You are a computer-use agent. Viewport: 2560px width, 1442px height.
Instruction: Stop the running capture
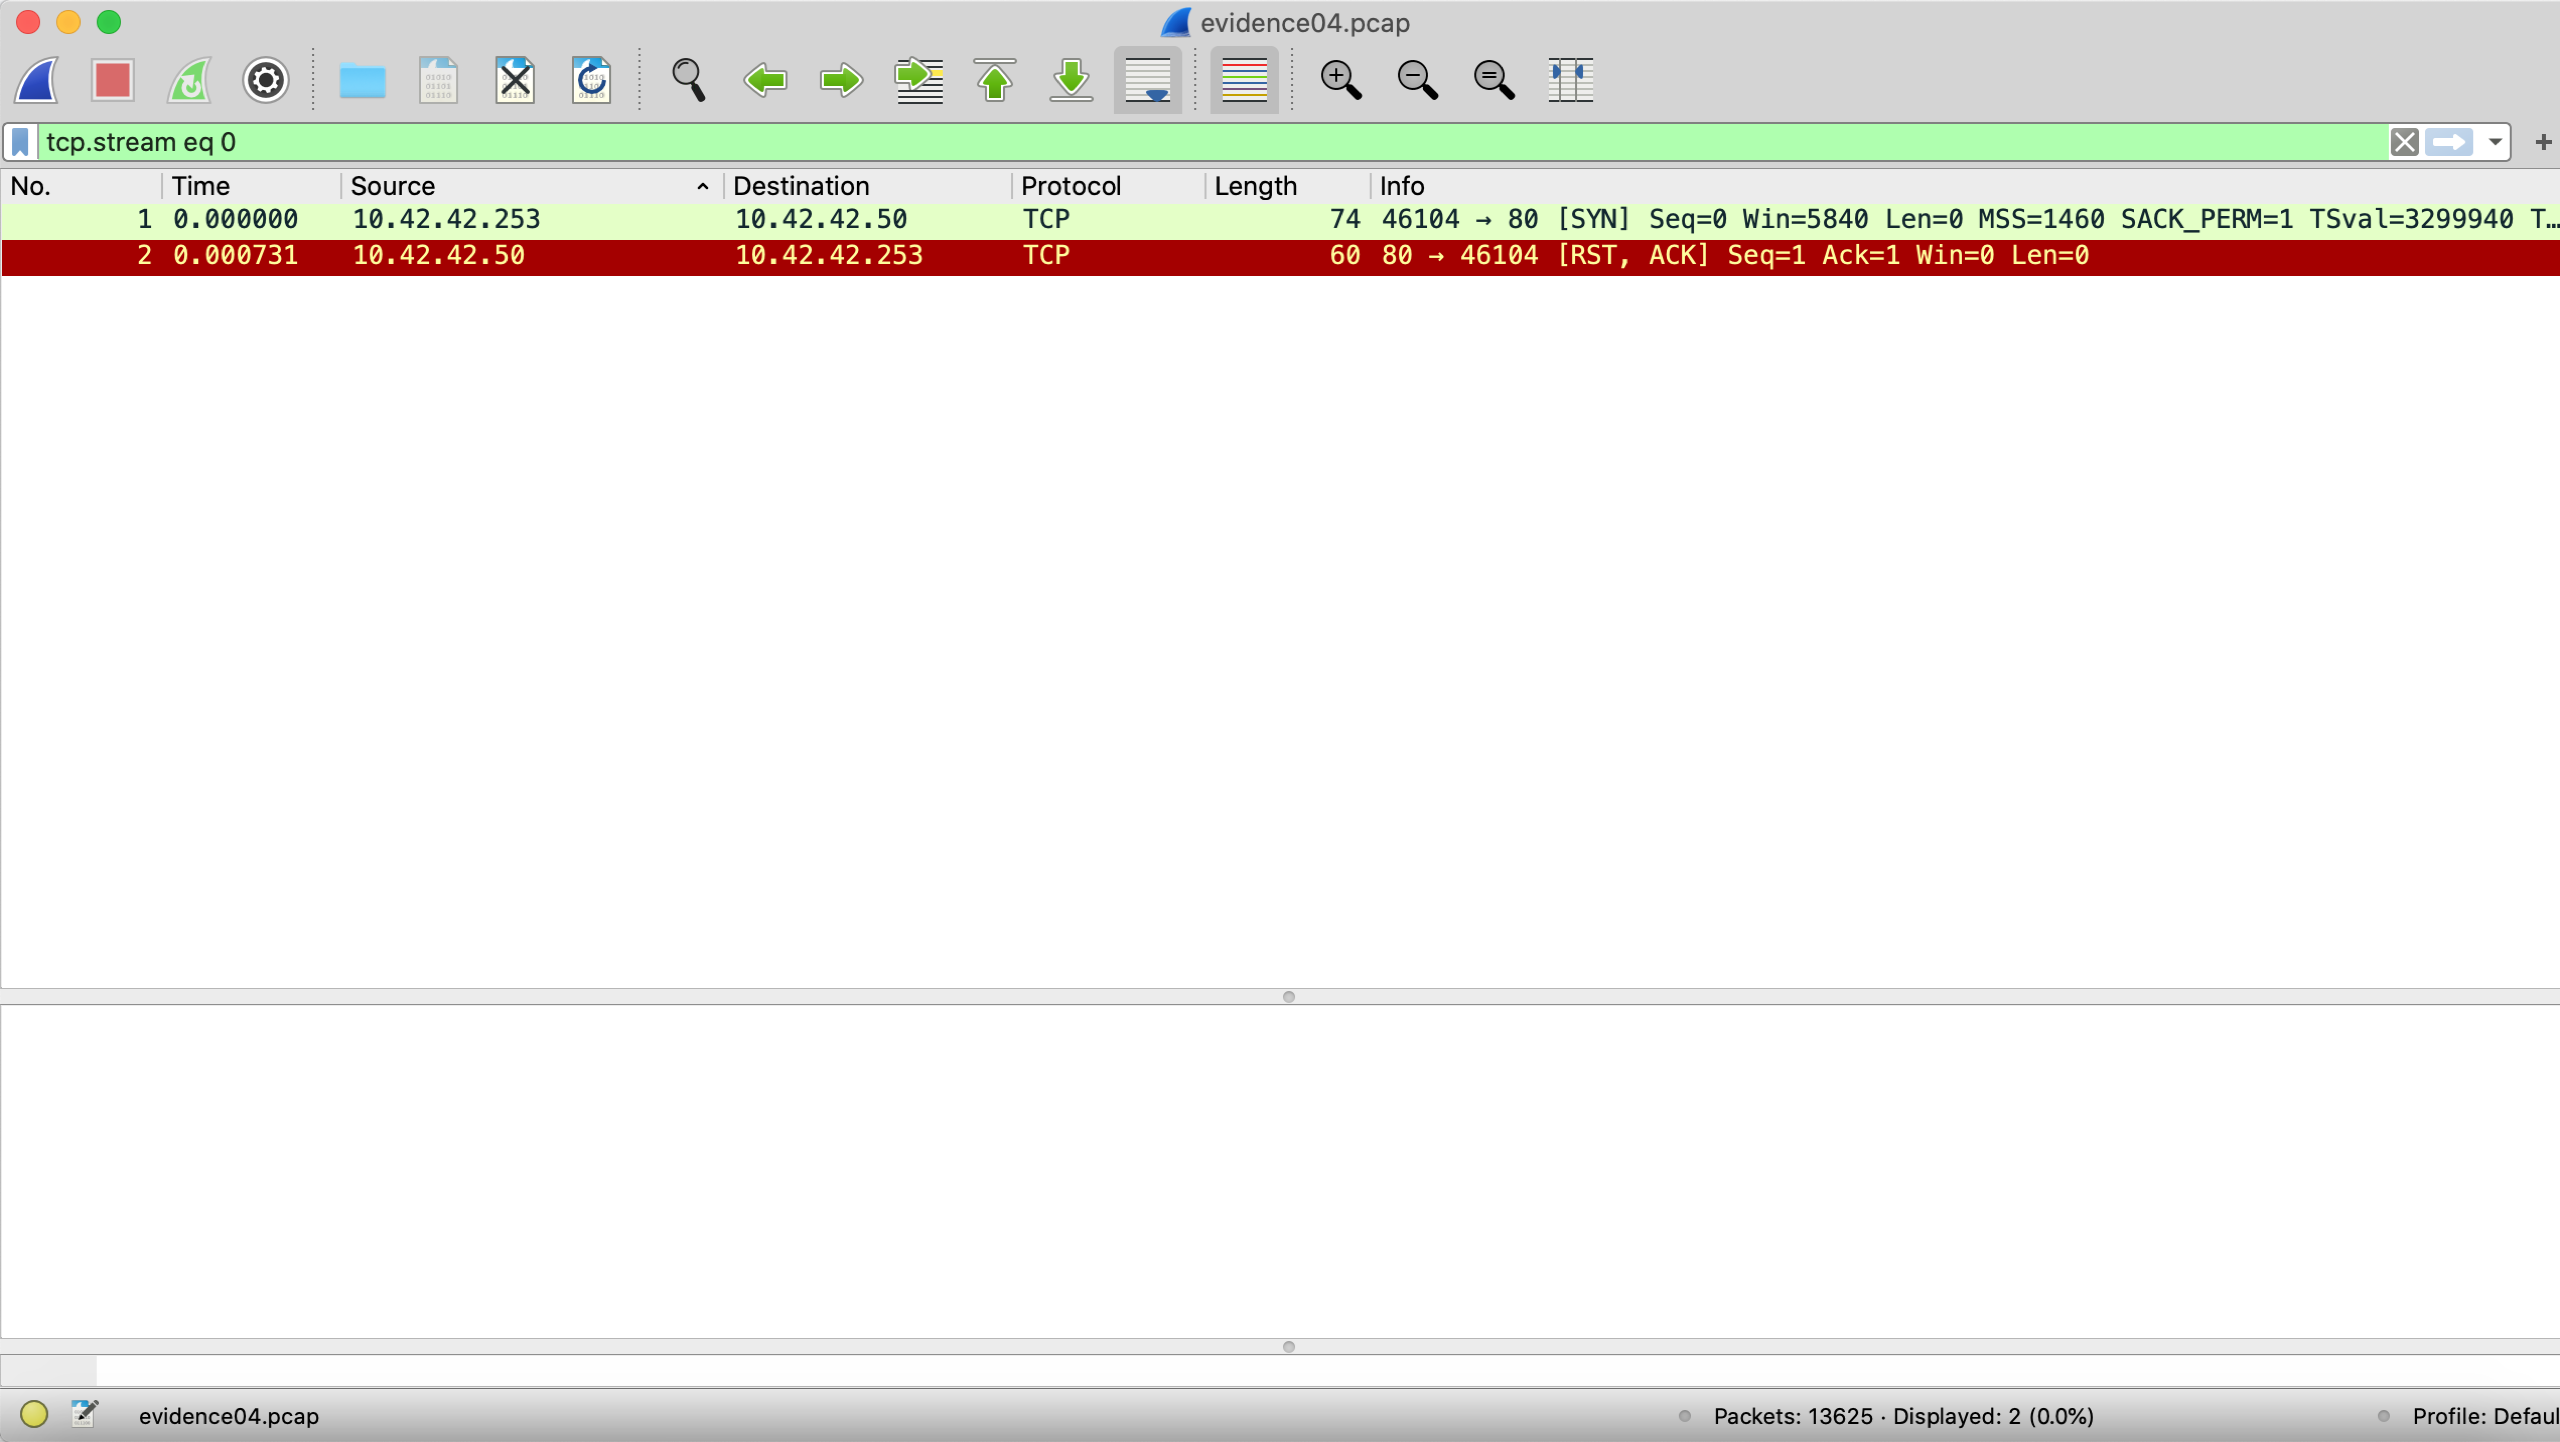tap(112, 80)
